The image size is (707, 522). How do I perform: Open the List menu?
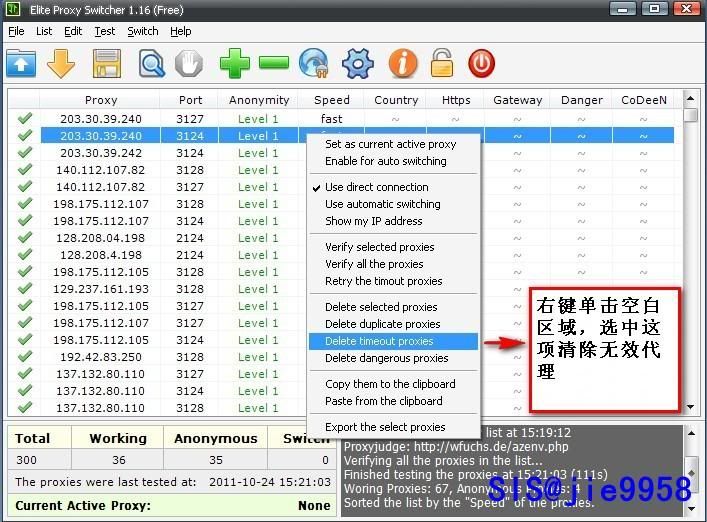click(44, 31)
